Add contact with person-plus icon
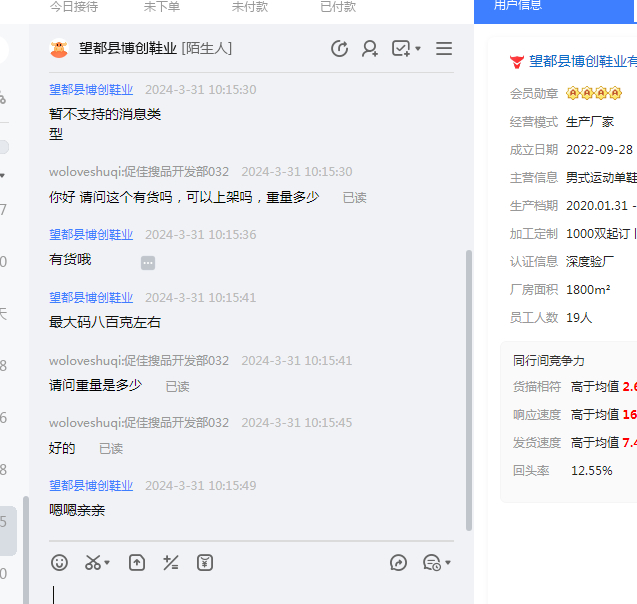Viewport: 637px width, 604px height. tap(370, 49)
